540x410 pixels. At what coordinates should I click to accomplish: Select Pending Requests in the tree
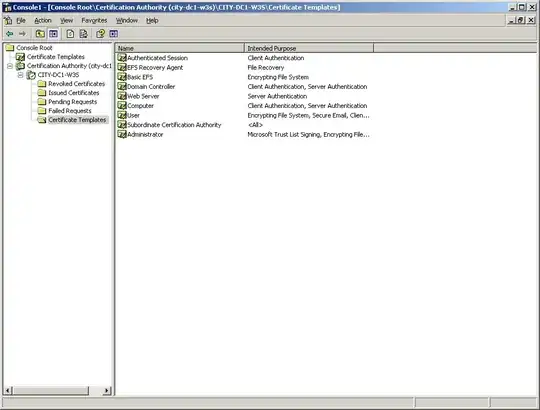click(72, 102)
